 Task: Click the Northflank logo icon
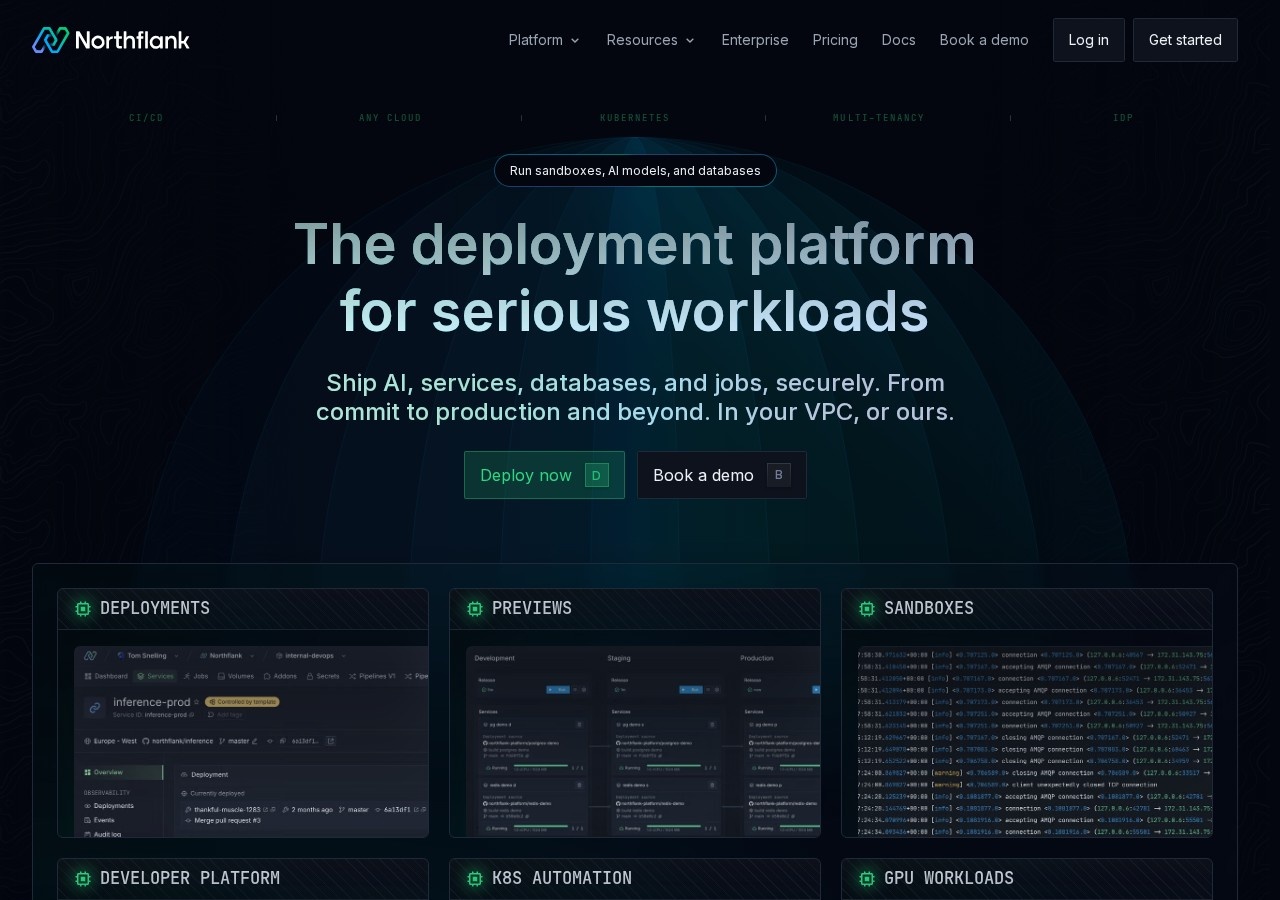(50, 40)
